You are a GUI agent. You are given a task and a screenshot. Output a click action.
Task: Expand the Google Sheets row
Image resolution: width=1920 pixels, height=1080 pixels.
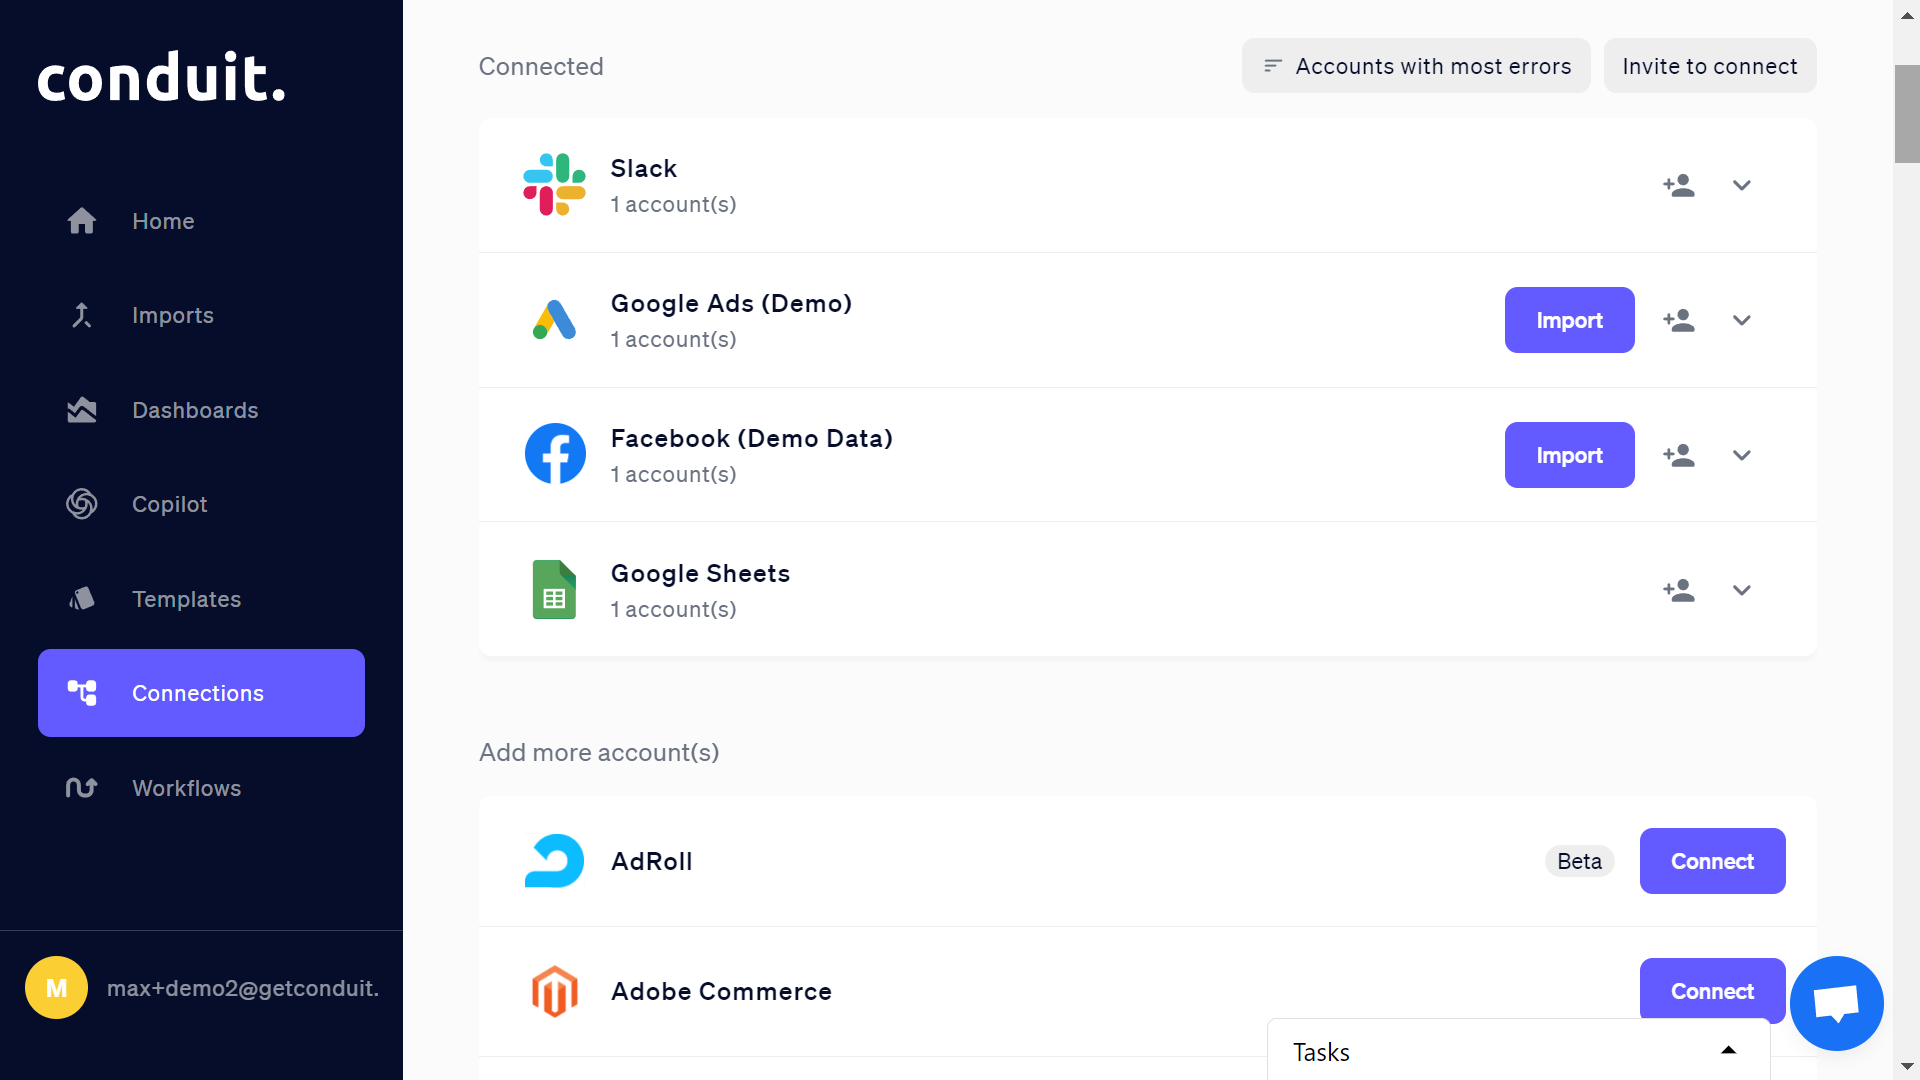coord(1742,590)
